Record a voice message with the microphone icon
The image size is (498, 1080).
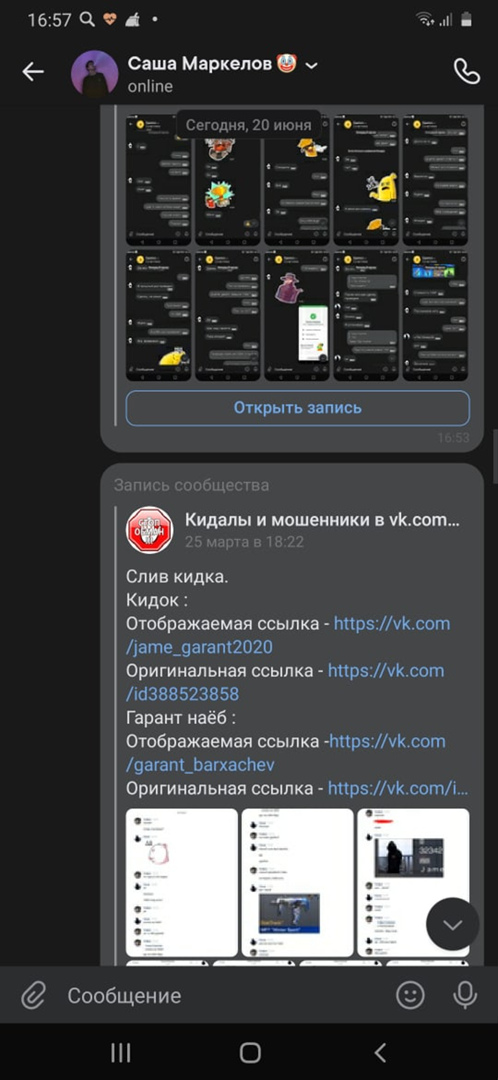(465, 995)
